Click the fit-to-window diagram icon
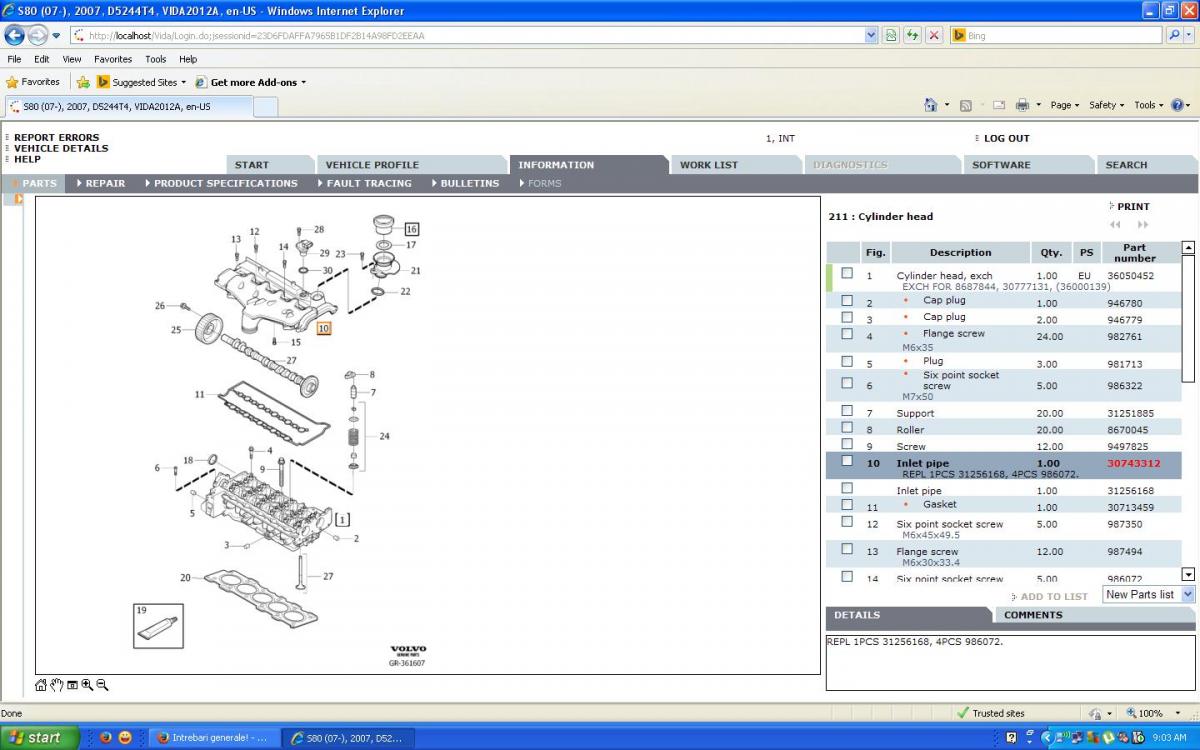 (72, 685)
